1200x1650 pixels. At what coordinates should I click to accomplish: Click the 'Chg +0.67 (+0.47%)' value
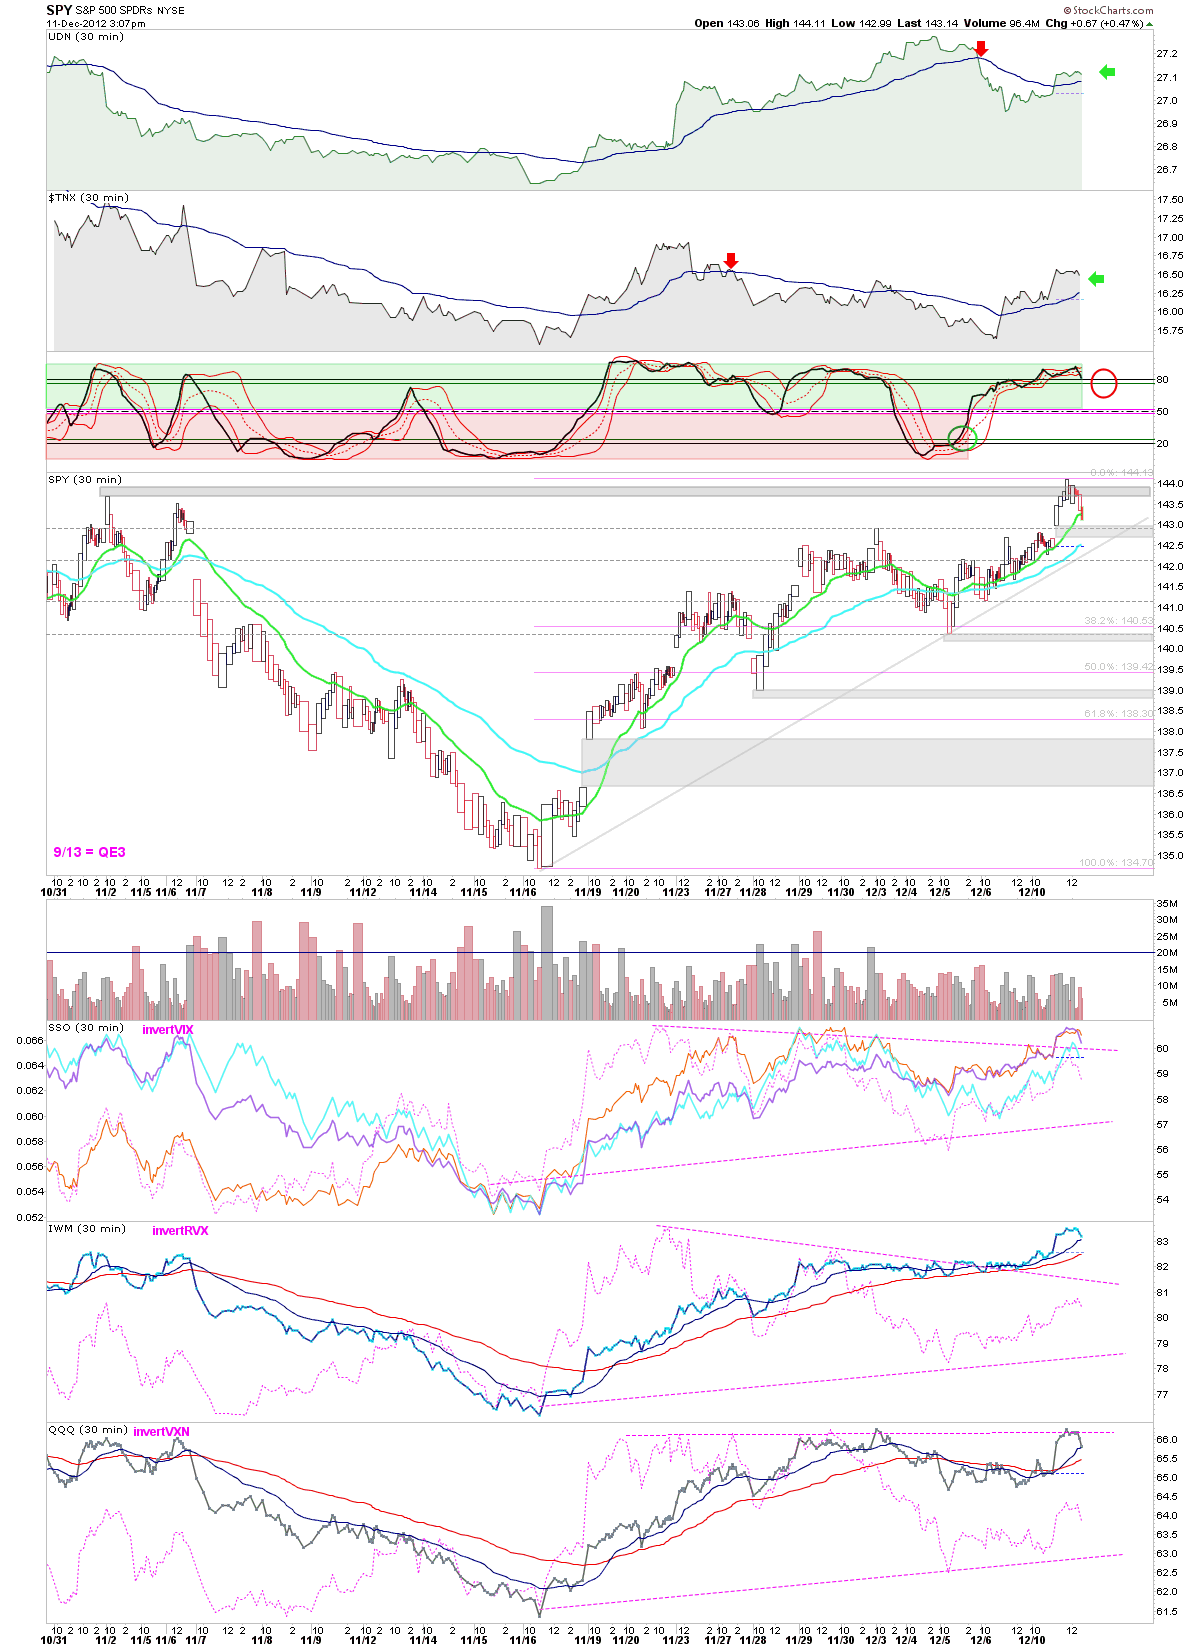coord(1094,23)
